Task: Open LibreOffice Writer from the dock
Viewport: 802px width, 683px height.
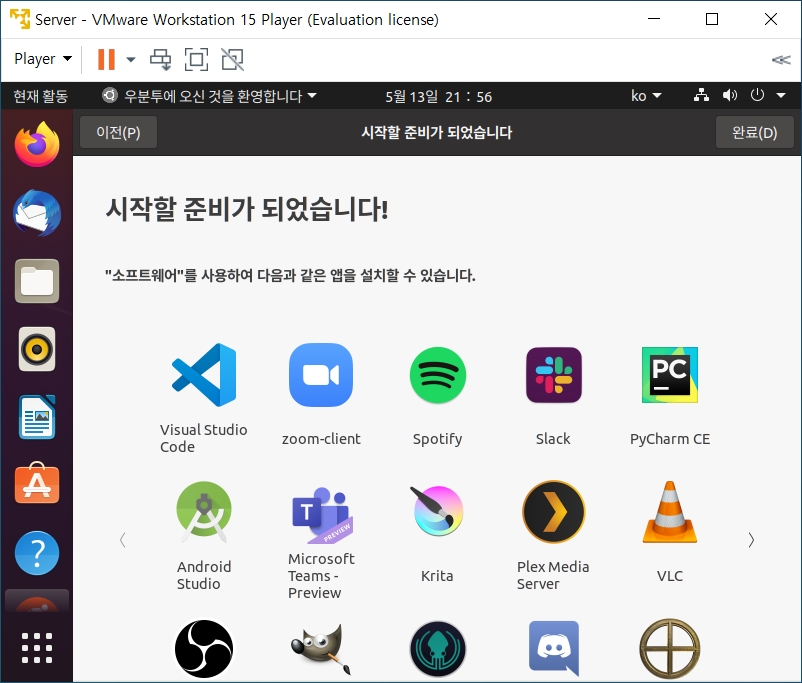Action: click(37, 417)
